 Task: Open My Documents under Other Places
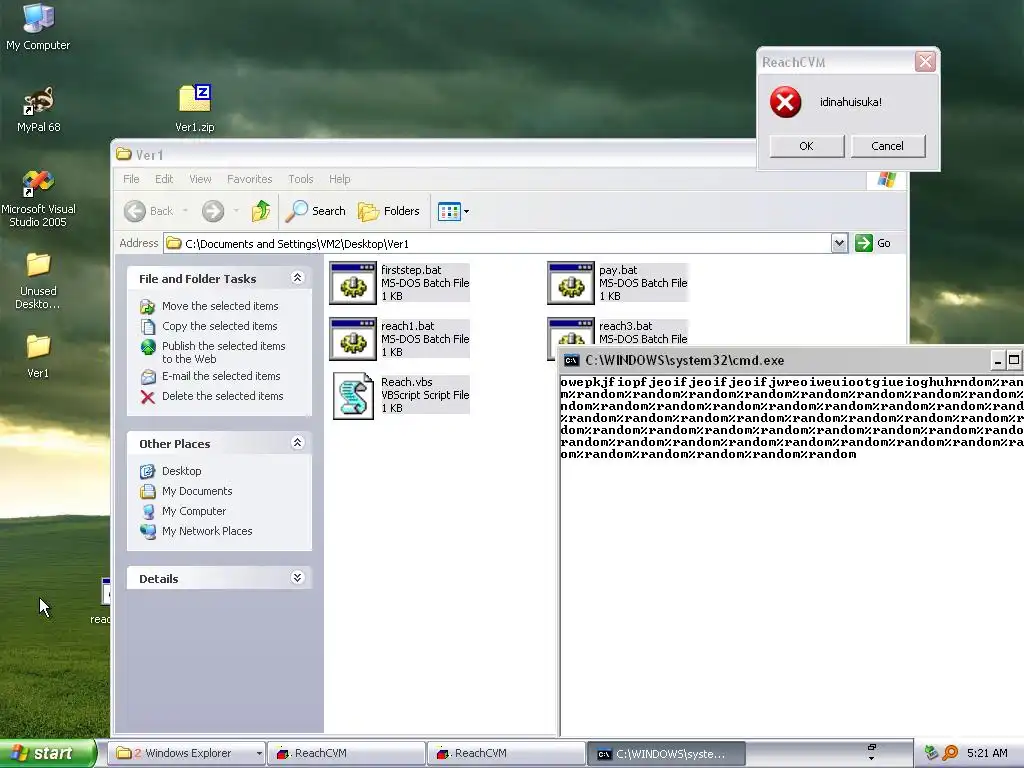click(197, 491)
